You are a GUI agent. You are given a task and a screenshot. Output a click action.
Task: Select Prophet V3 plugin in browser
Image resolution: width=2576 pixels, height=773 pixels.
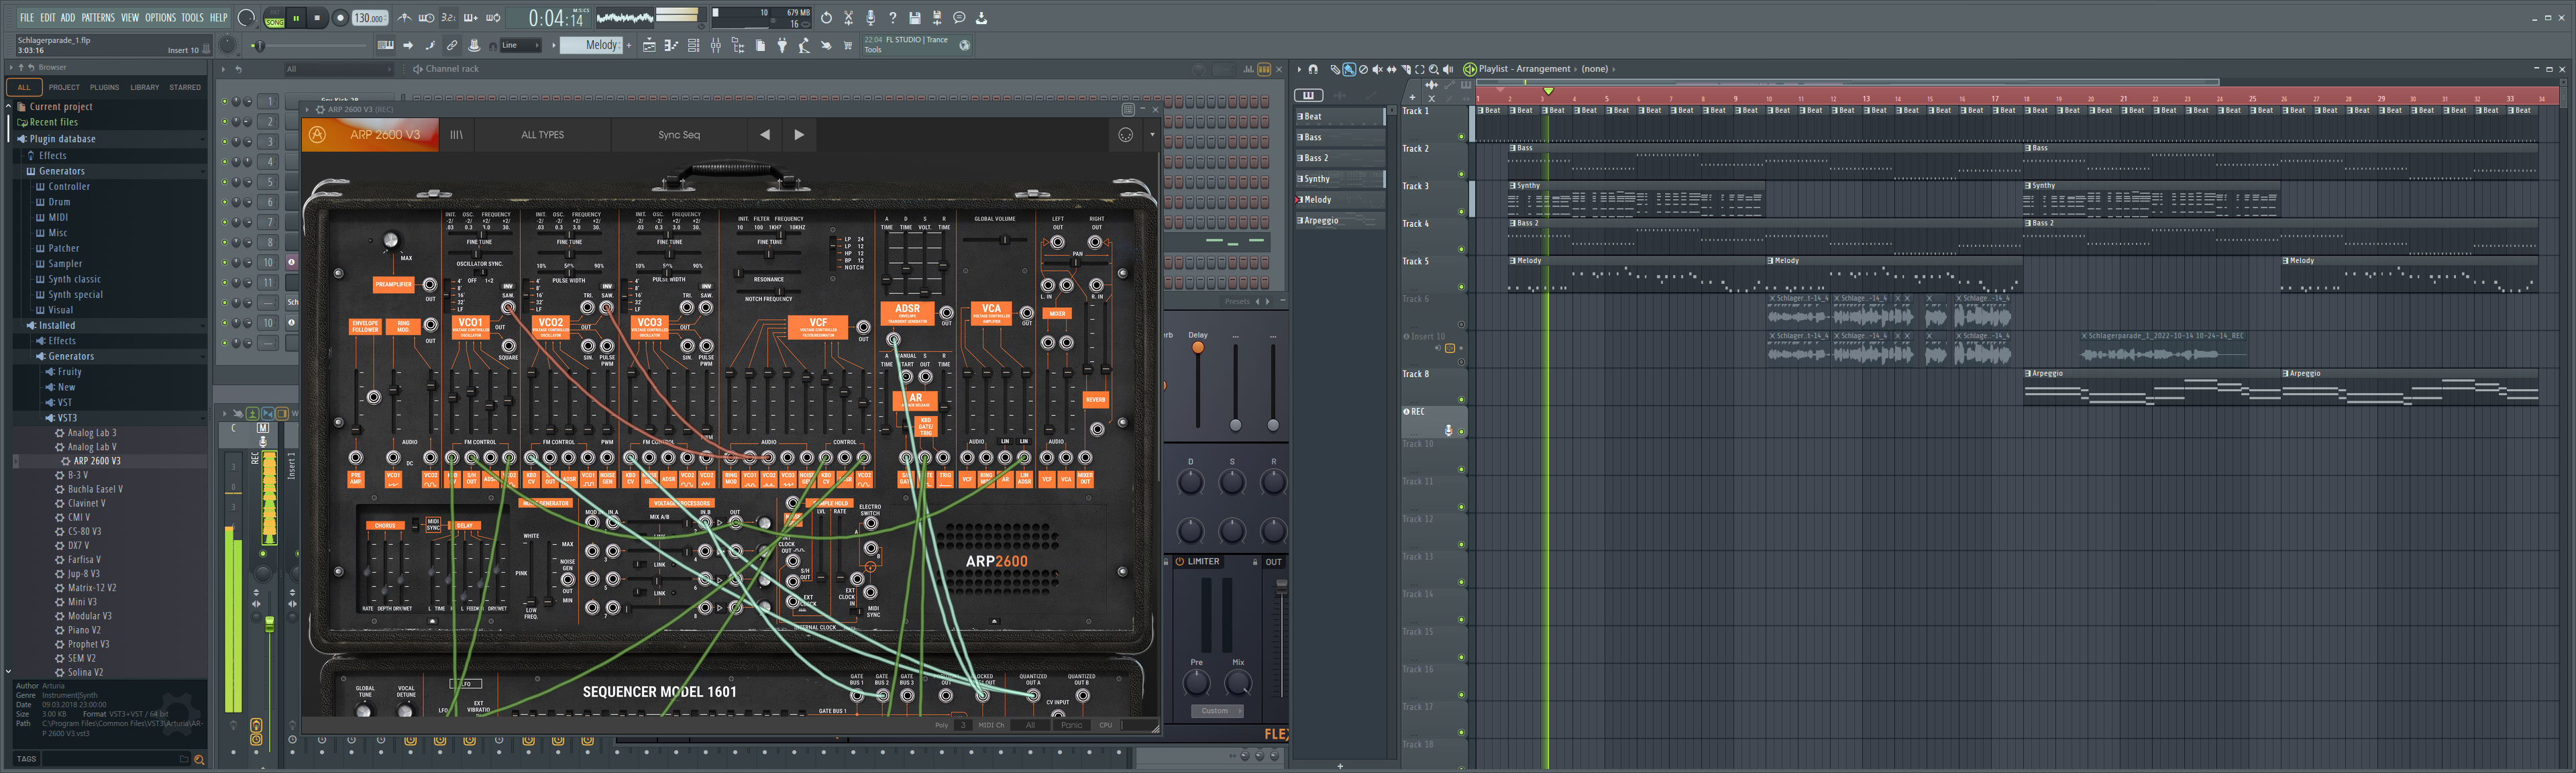[89, 644]
